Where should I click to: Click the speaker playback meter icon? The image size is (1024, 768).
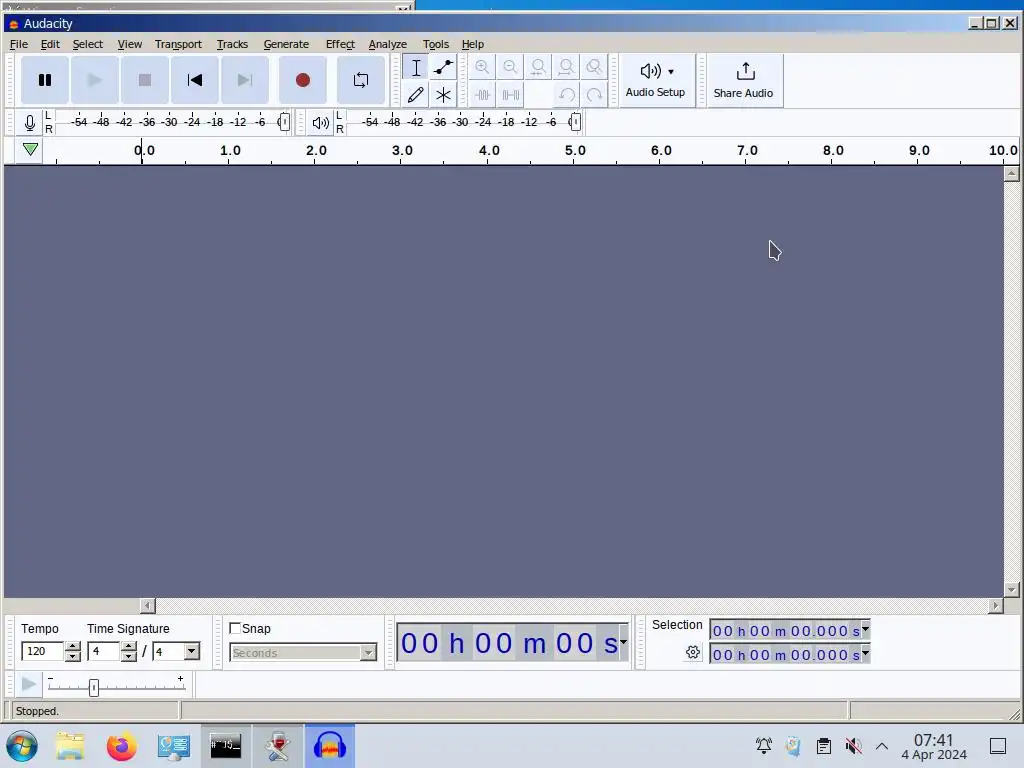(x=320, y=122)
